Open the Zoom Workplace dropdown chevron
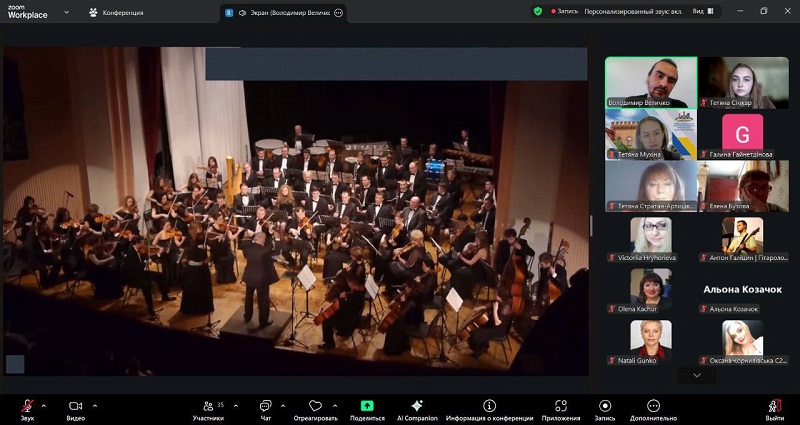Viewport: 800px width, 425px height. click(66, 12)
